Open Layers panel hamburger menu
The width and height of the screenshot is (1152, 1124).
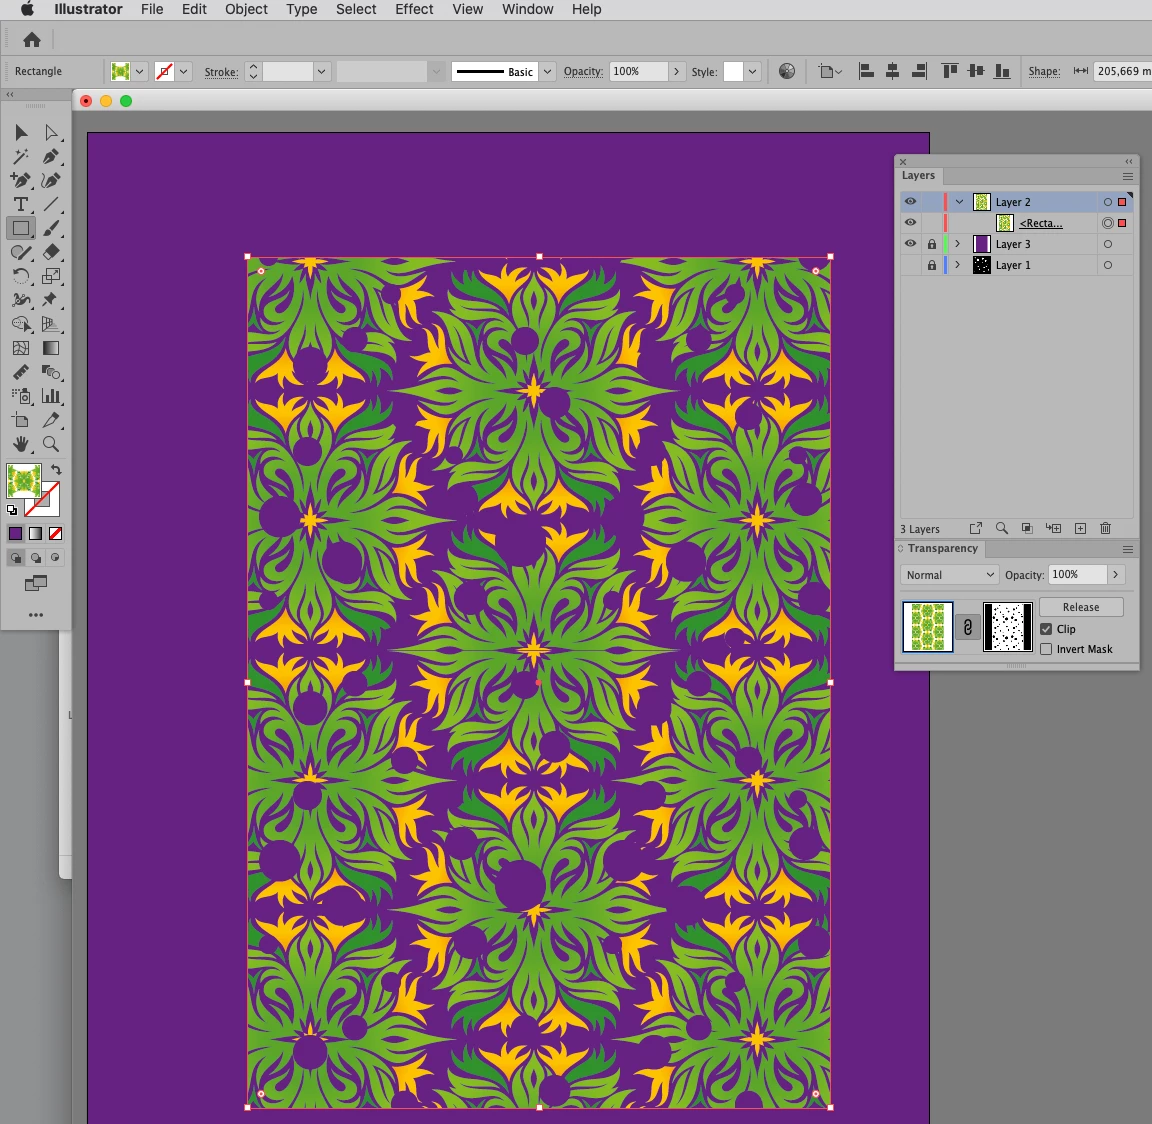[1128, 176]
